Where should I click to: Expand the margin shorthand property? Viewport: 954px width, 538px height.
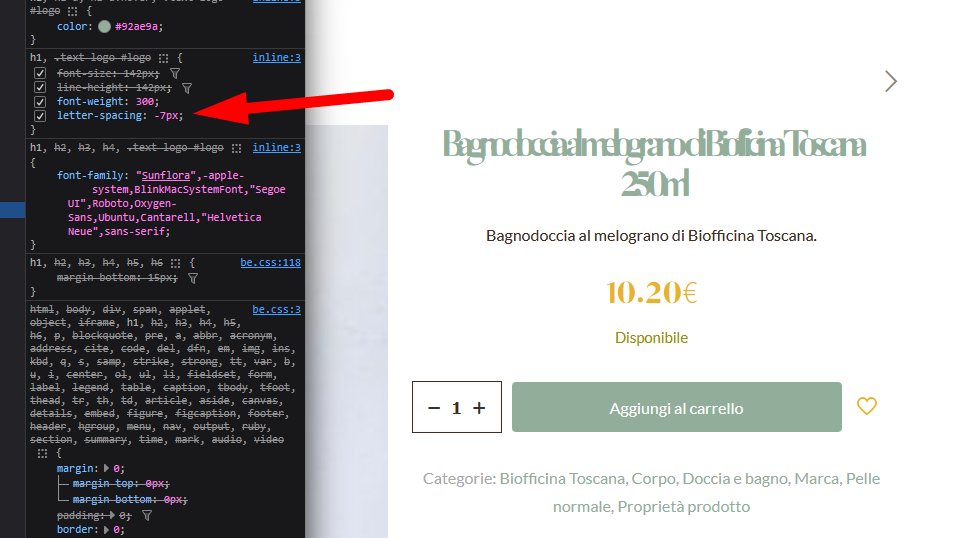click(x=108, y=468)
